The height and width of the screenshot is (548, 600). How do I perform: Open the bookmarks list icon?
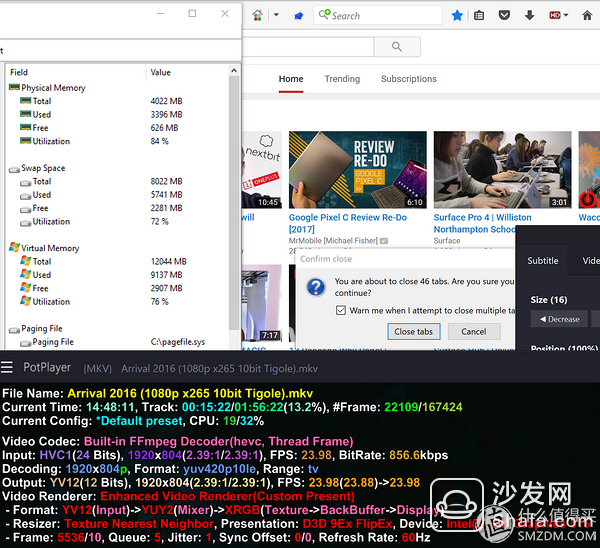tap(480, 16)
